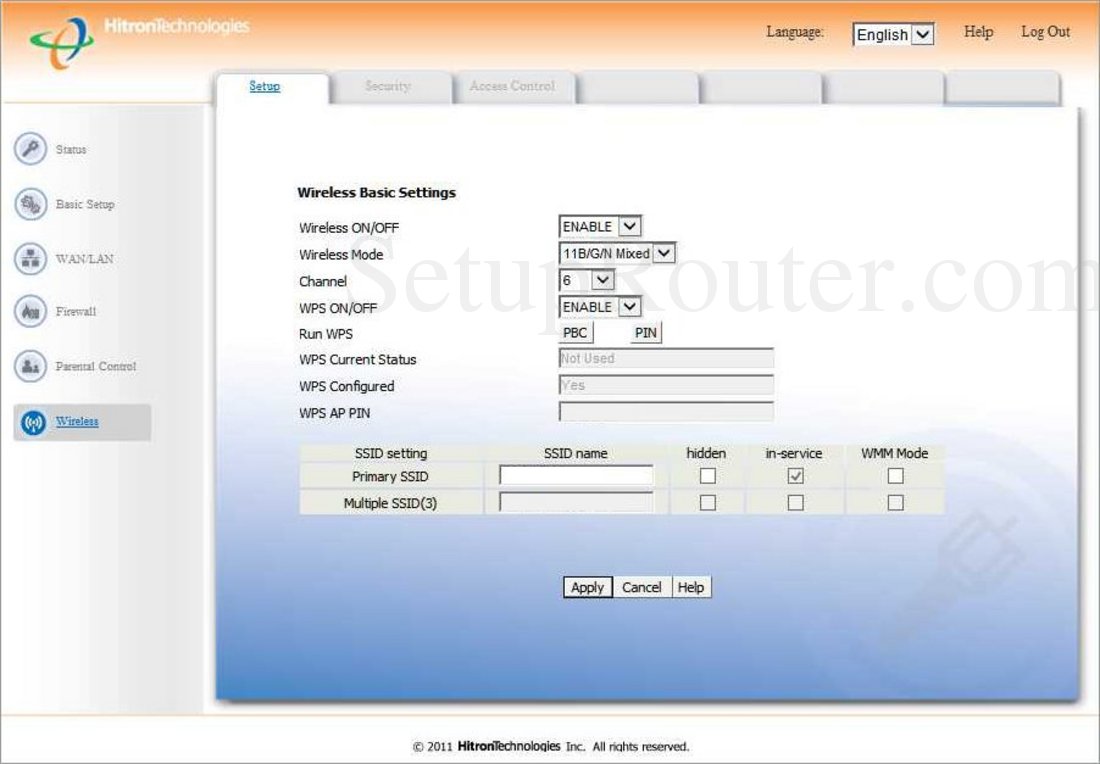The height and width of the screenshot is (764, 1100).
Task: Click the Primary SSID name input field
Action: coord(574,476)
